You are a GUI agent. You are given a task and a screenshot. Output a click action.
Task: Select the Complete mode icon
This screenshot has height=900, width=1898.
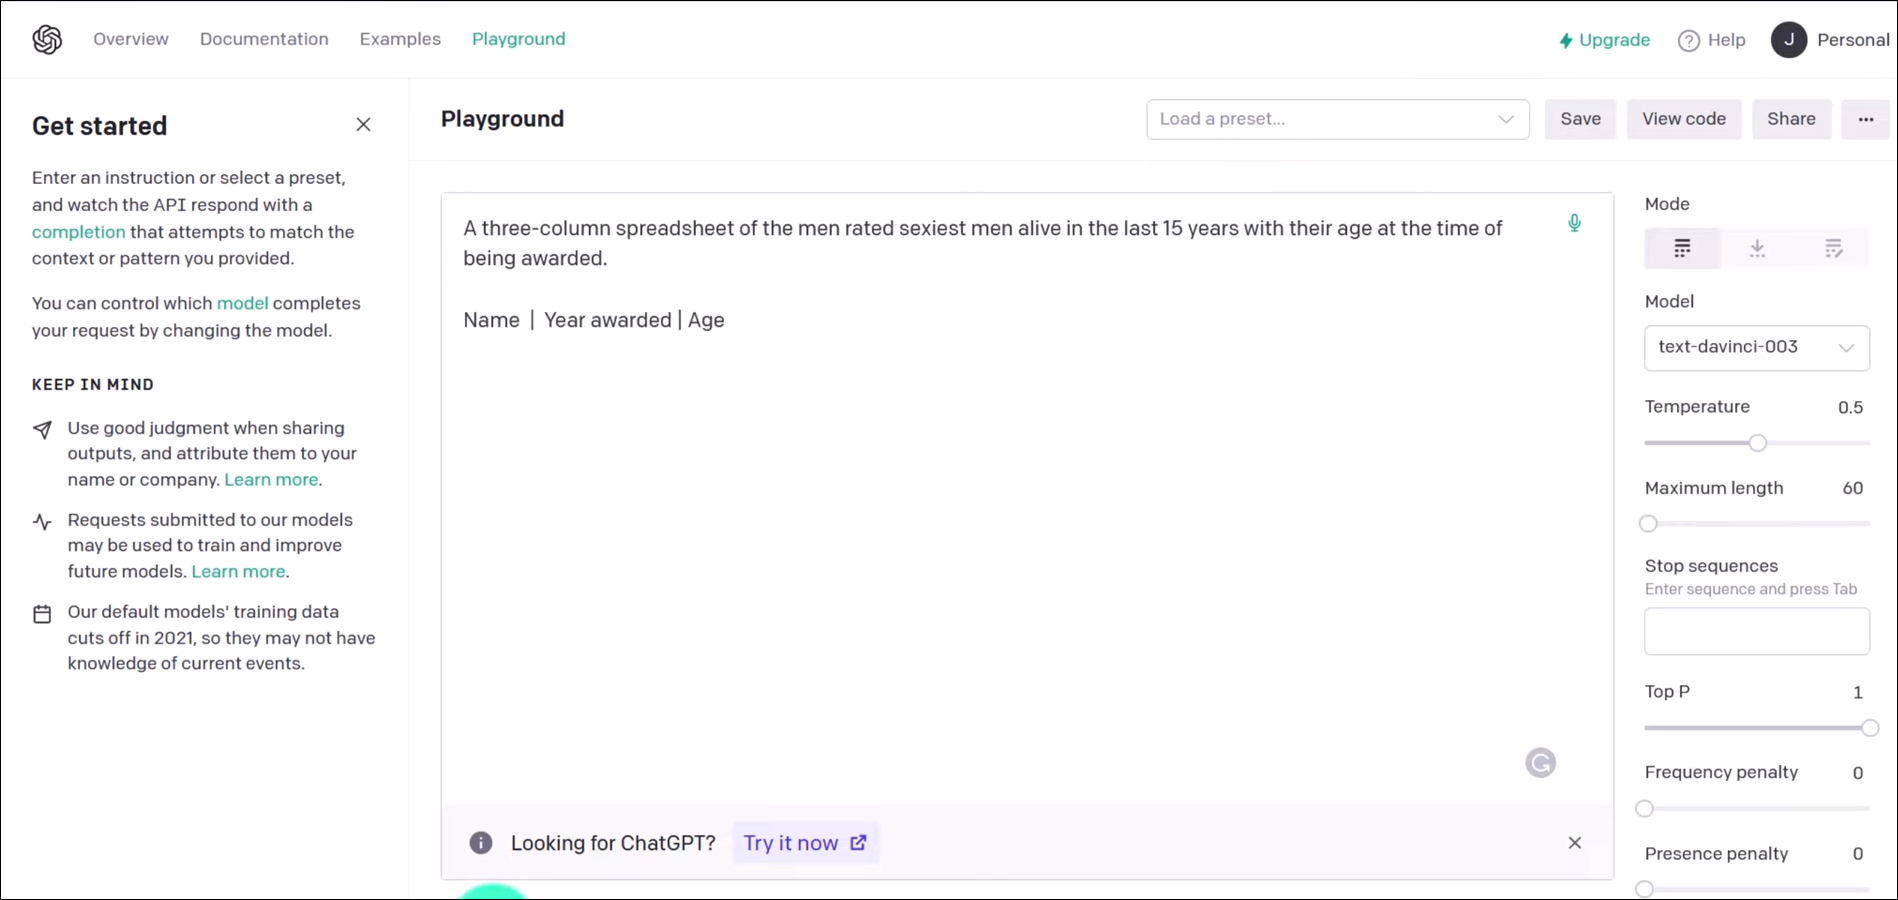(1682, 249)
